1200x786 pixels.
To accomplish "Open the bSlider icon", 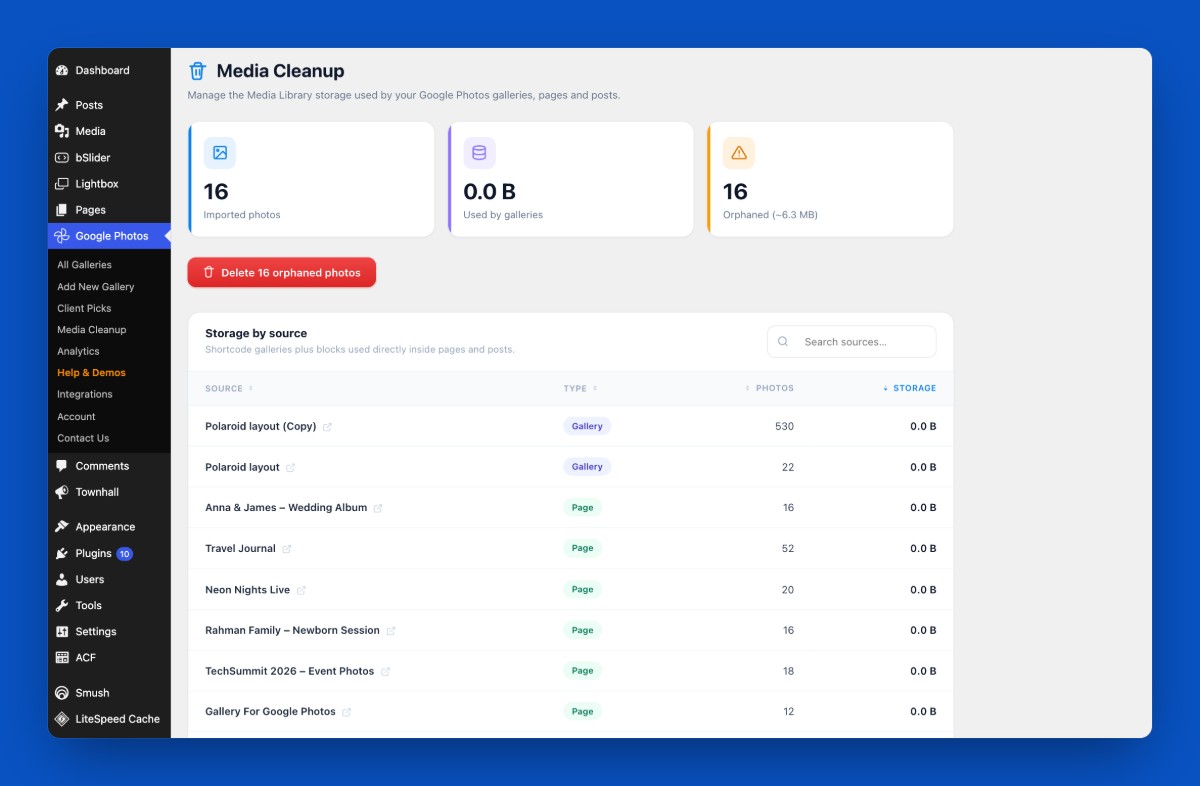I will (x=62, y=158).
